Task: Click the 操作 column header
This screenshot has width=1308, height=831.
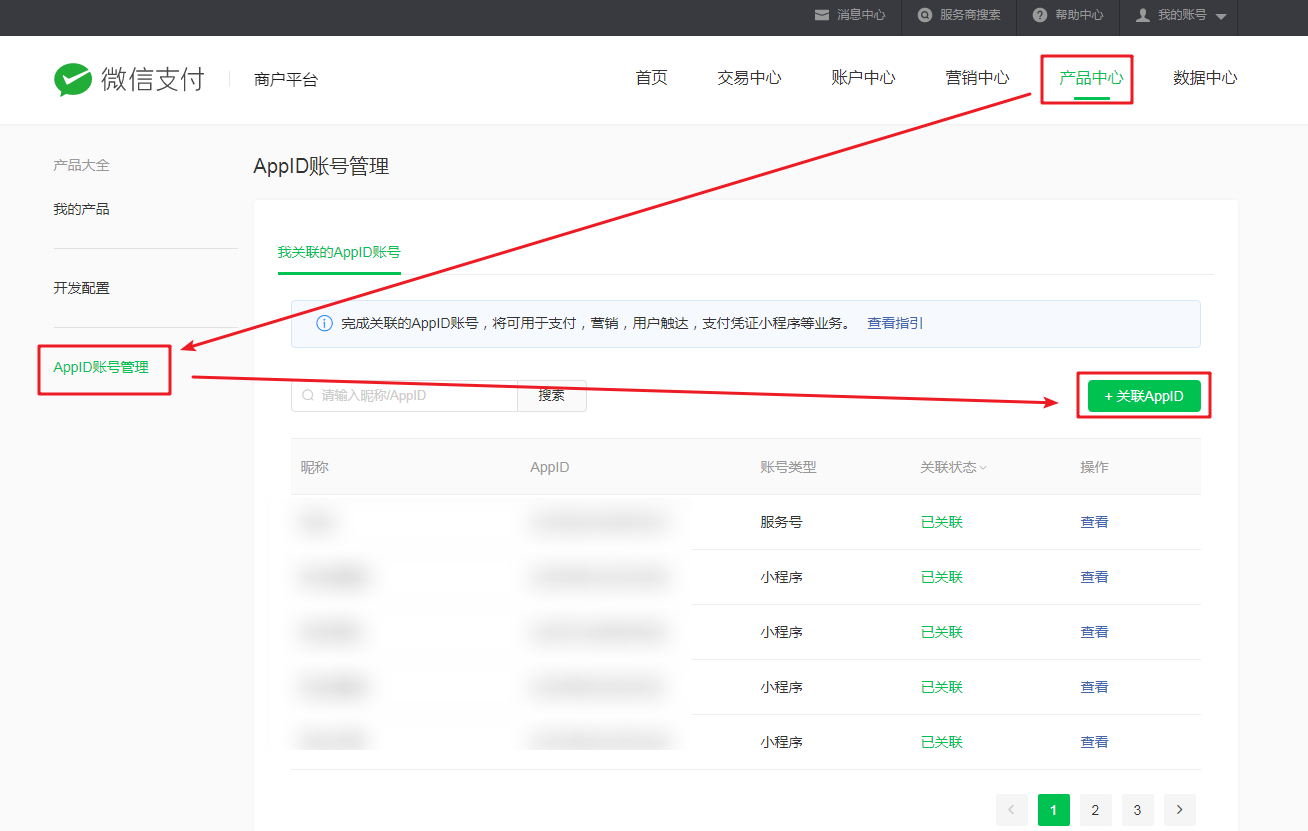Action: click(1094, 467)
